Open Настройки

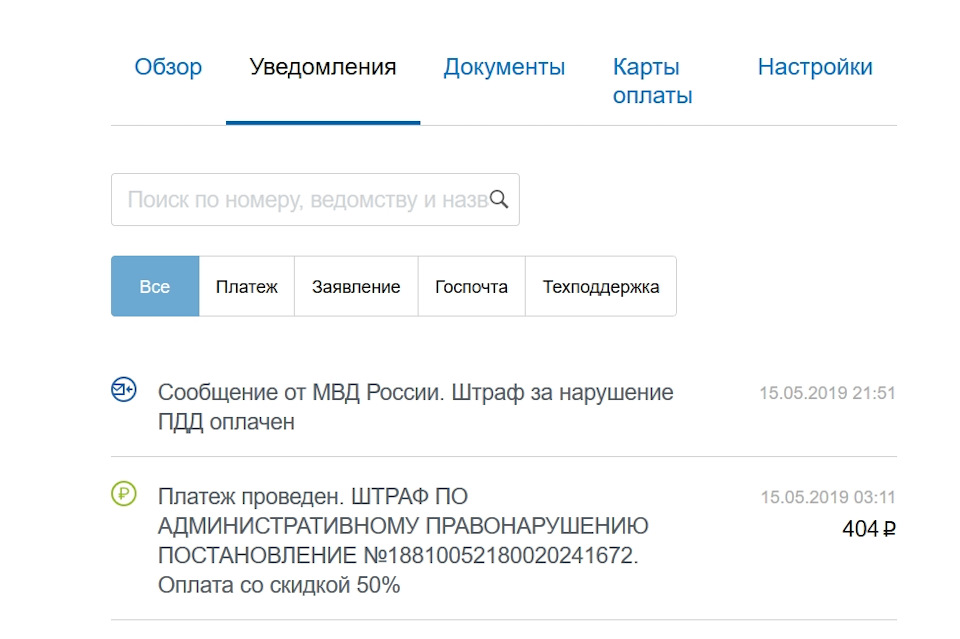[815, 67]
